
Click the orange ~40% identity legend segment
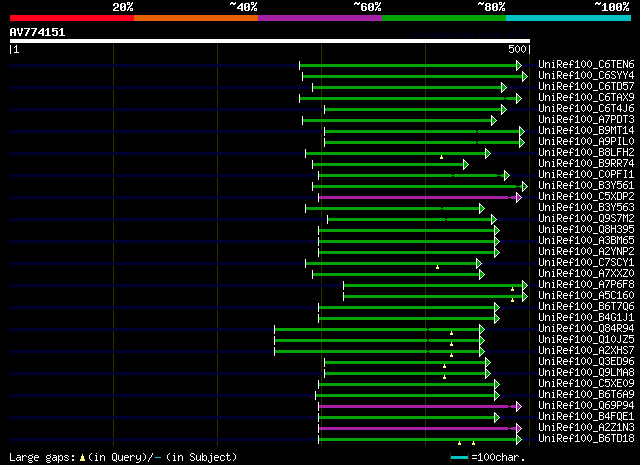196,18
